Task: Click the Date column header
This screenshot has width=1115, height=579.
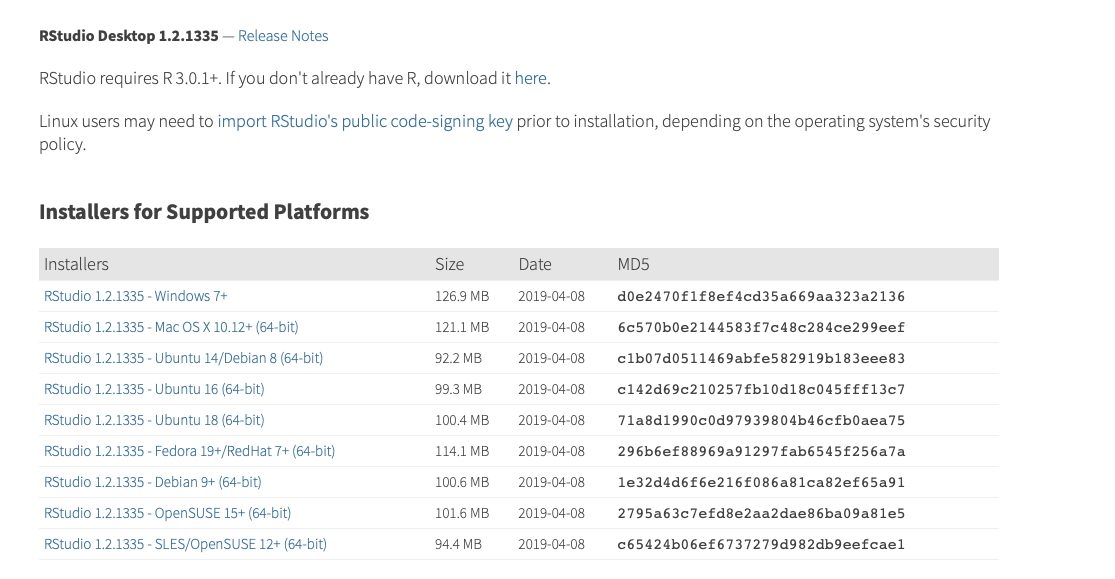Action: tap(535, 264)
